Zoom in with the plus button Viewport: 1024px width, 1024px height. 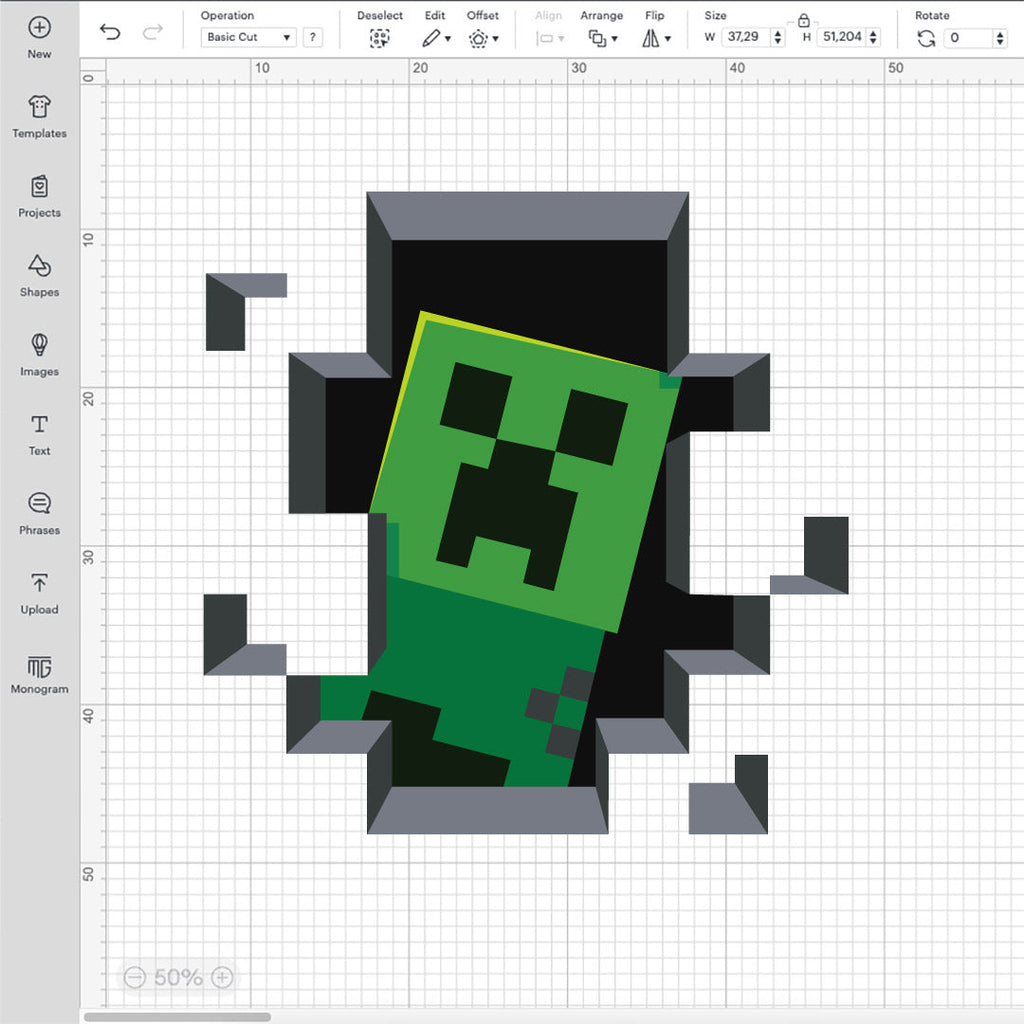tap(222, 977)
